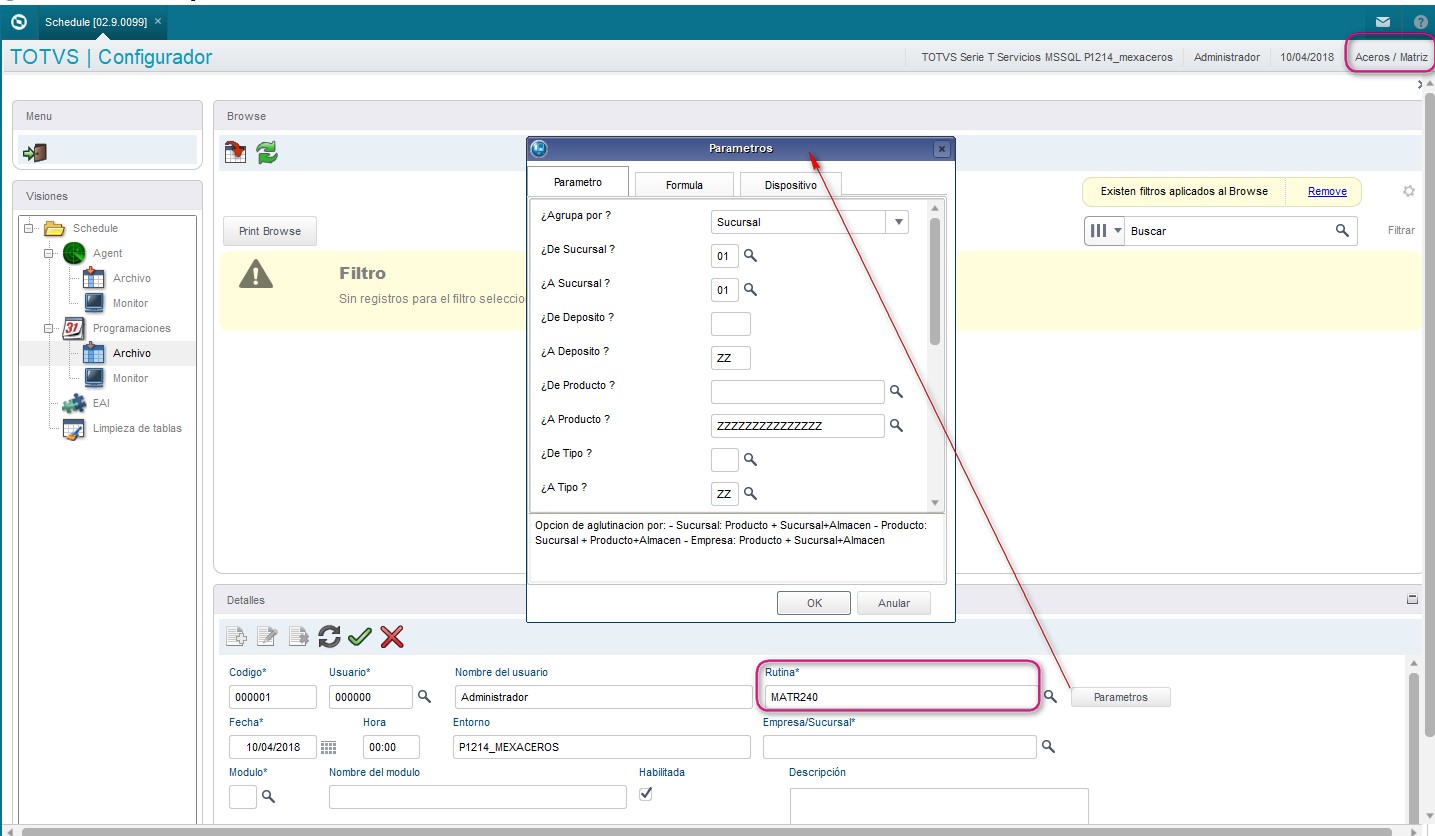Open the Modulo lookup magnifier
The width and height of the screenshot is (1435, 836).
(268, 796)
